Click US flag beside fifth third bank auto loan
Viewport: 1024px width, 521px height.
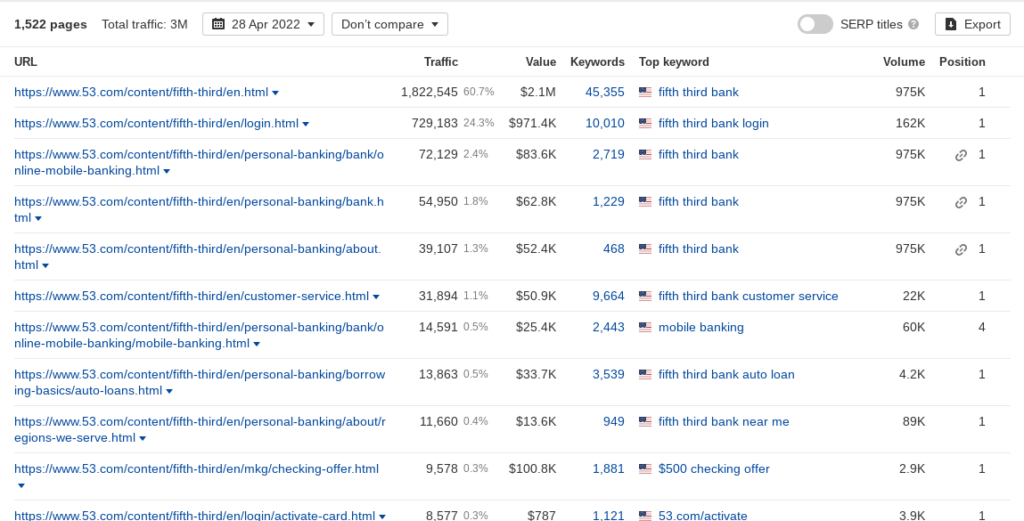pos(645,375)
